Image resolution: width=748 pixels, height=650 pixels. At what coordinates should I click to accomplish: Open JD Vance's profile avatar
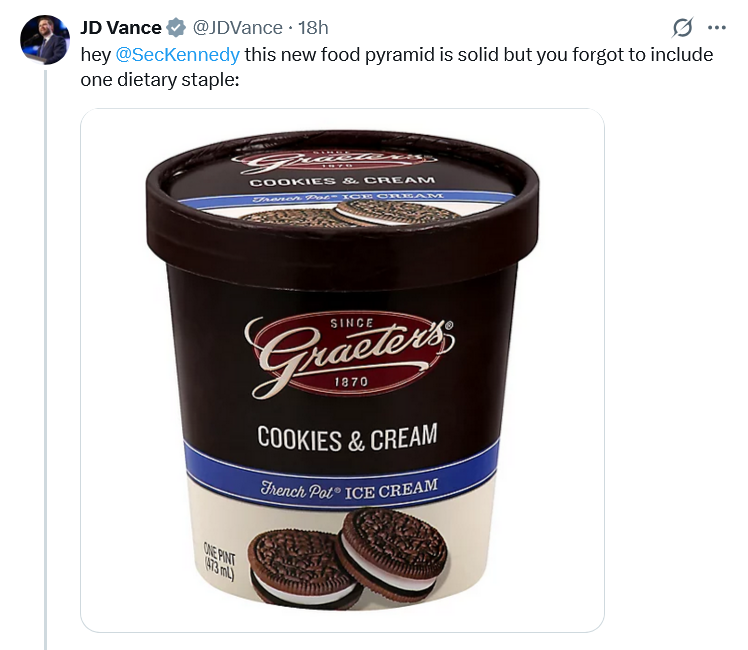45,40
